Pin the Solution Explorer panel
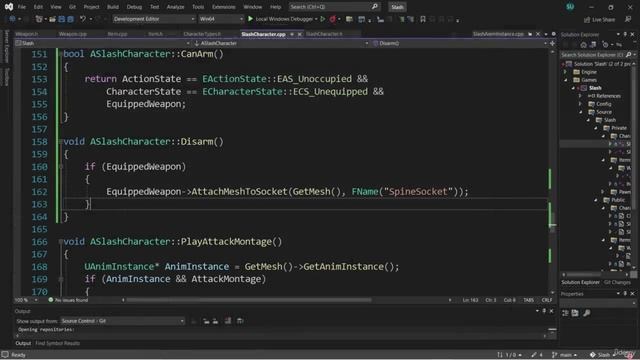 [x=625, y=34]
